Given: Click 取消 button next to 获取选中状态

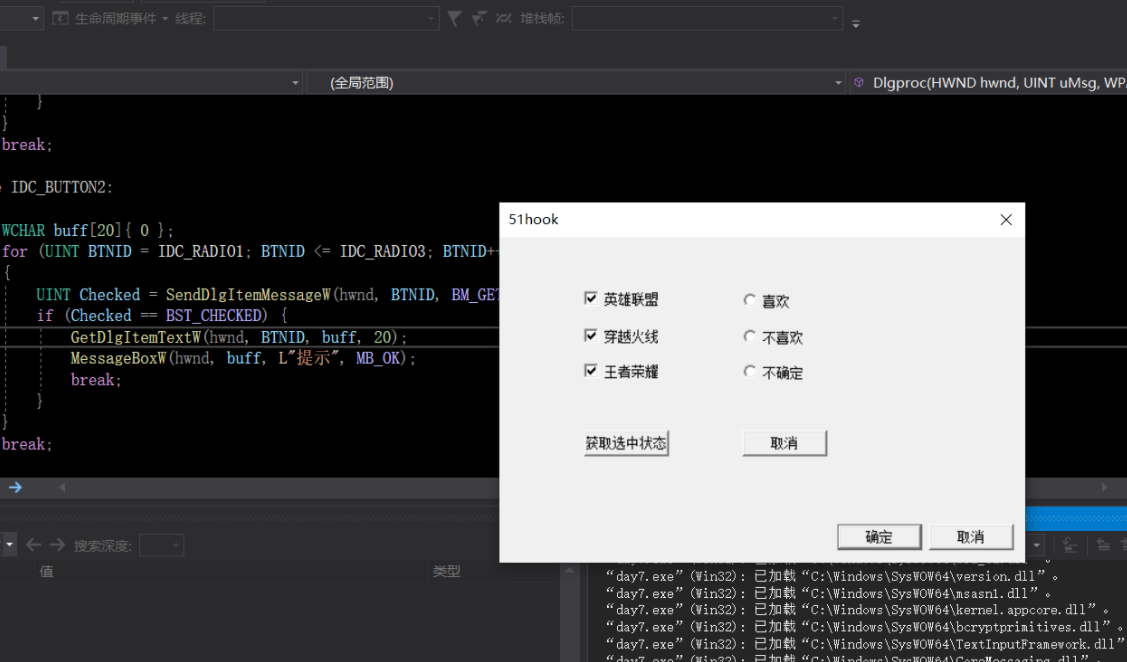Looking at the screenshot, I should (784, 443).
